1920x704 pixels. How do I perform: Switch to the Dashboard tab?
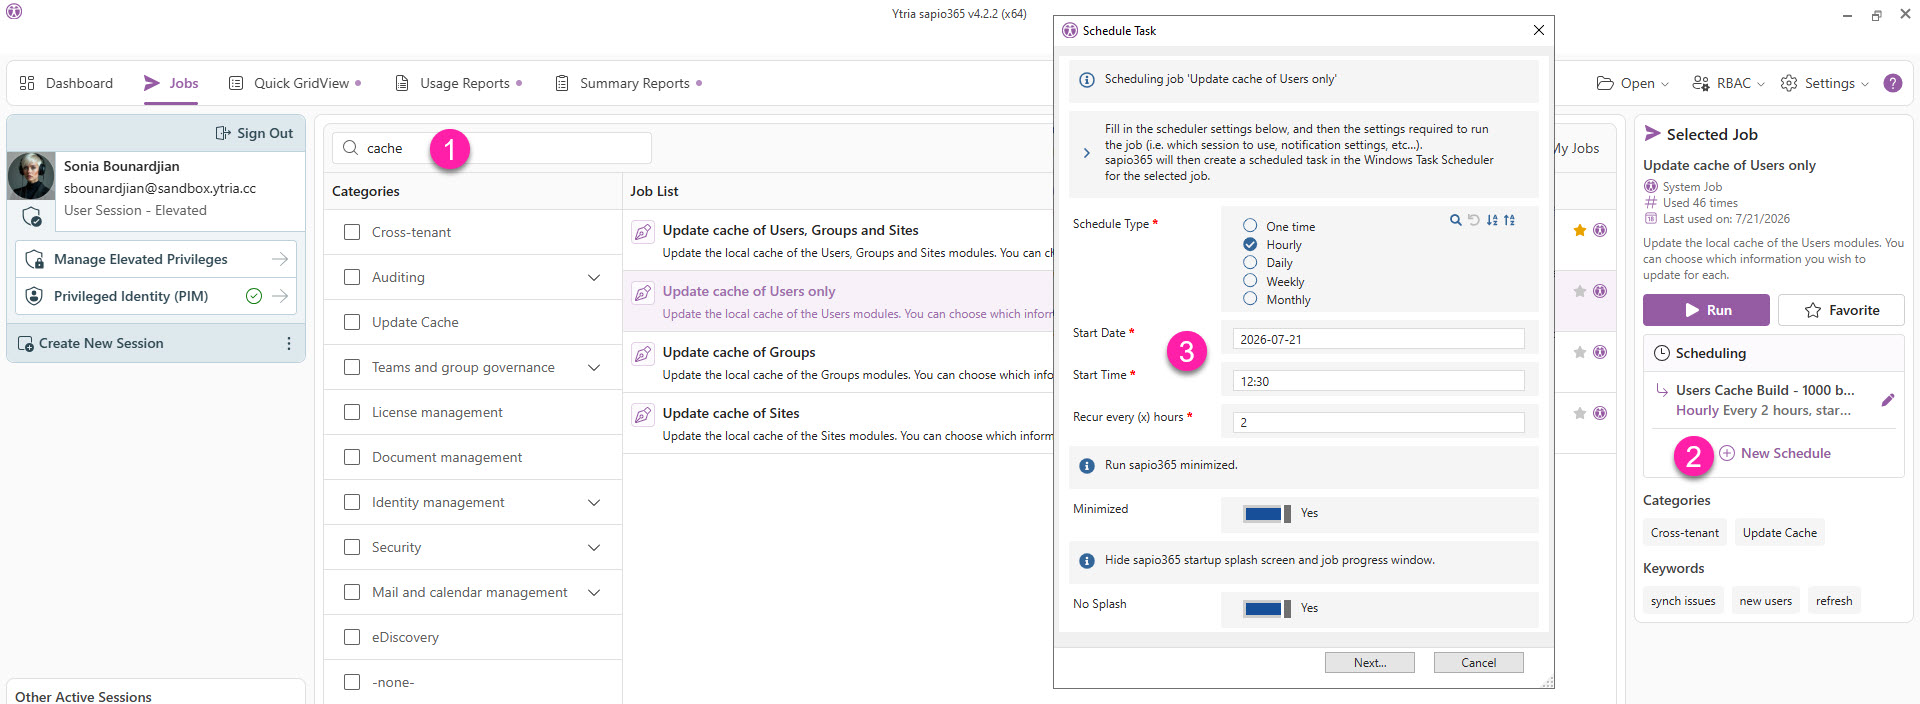coord(66,83)
